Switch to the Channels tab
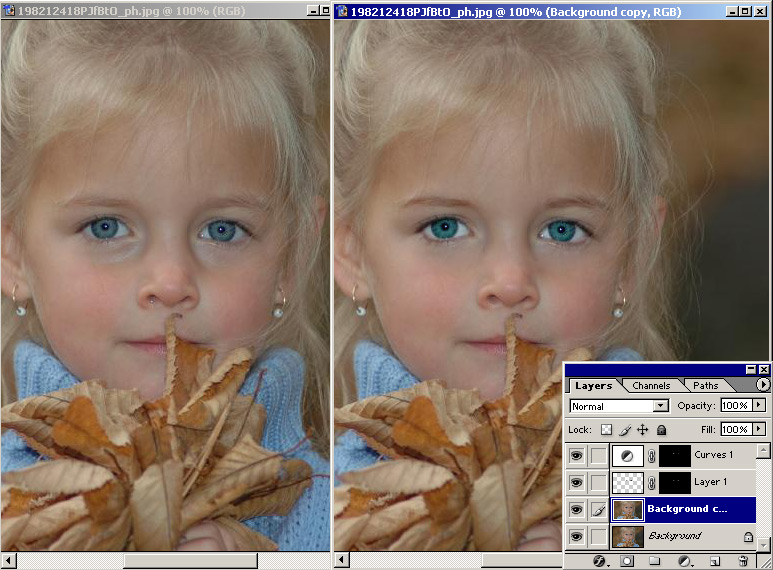The height and width of the screenshot is (570, 773). 651,386
